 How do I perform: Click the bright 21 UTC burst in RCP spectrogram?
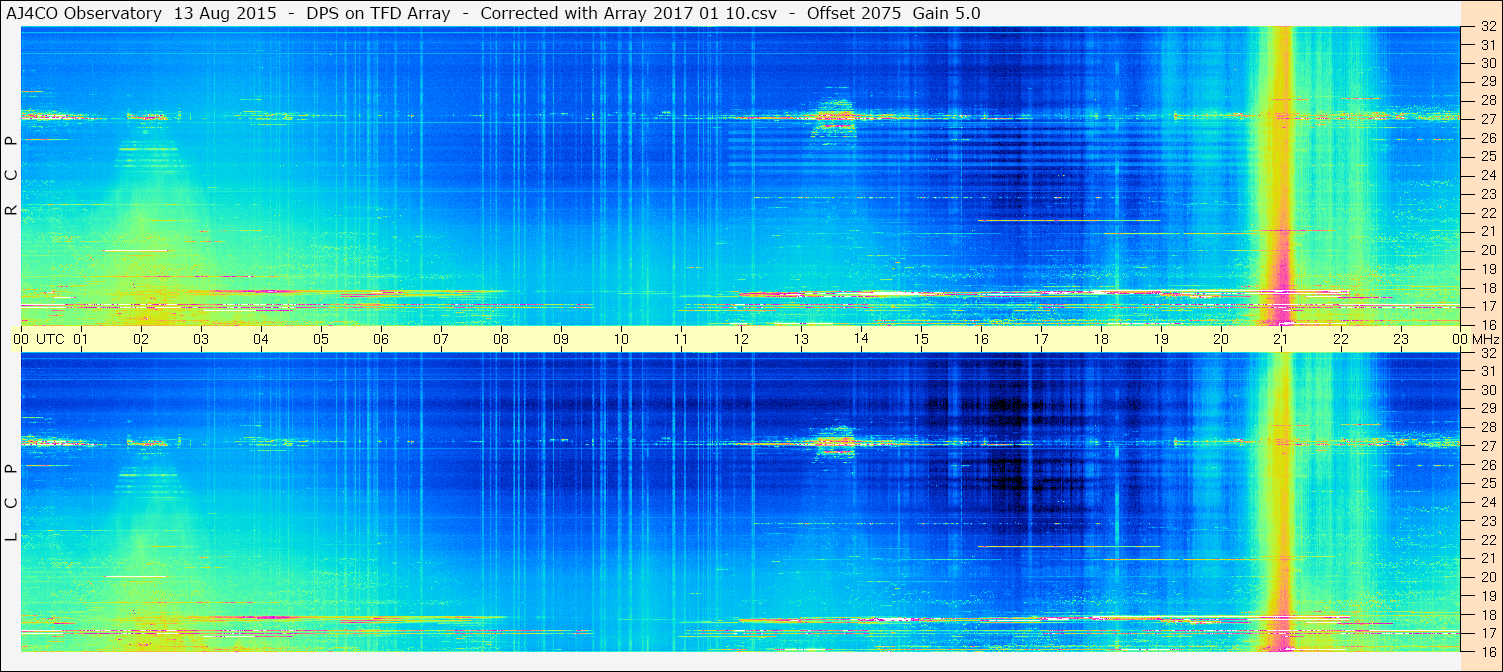(1278, 175)
